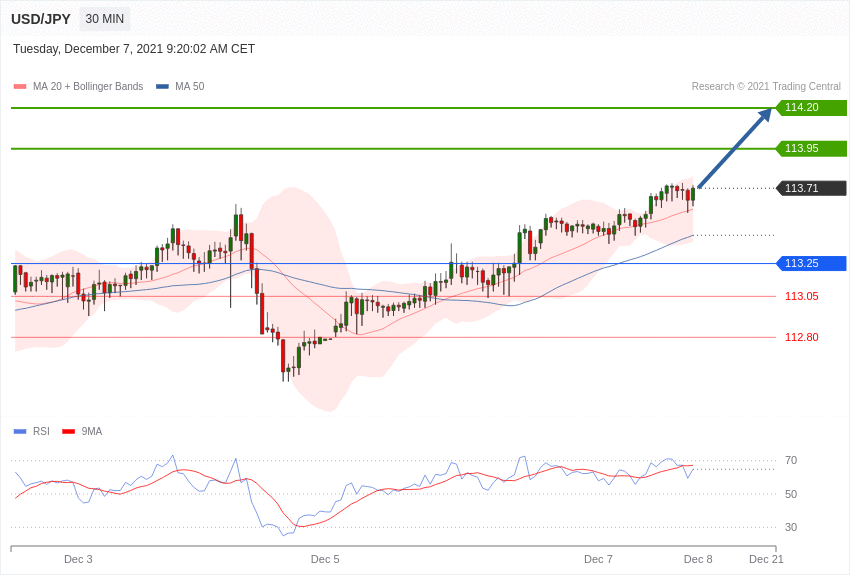
Task: Click the 113.71 current price tag
Action: (812, 188)
